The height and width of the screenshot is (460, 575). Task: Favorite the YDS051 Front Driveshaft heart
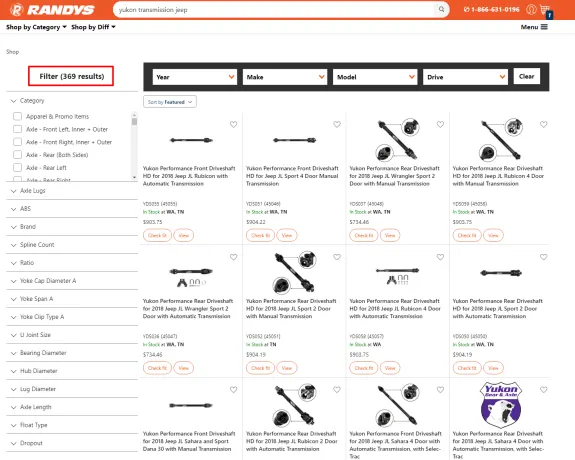(337, 124)
